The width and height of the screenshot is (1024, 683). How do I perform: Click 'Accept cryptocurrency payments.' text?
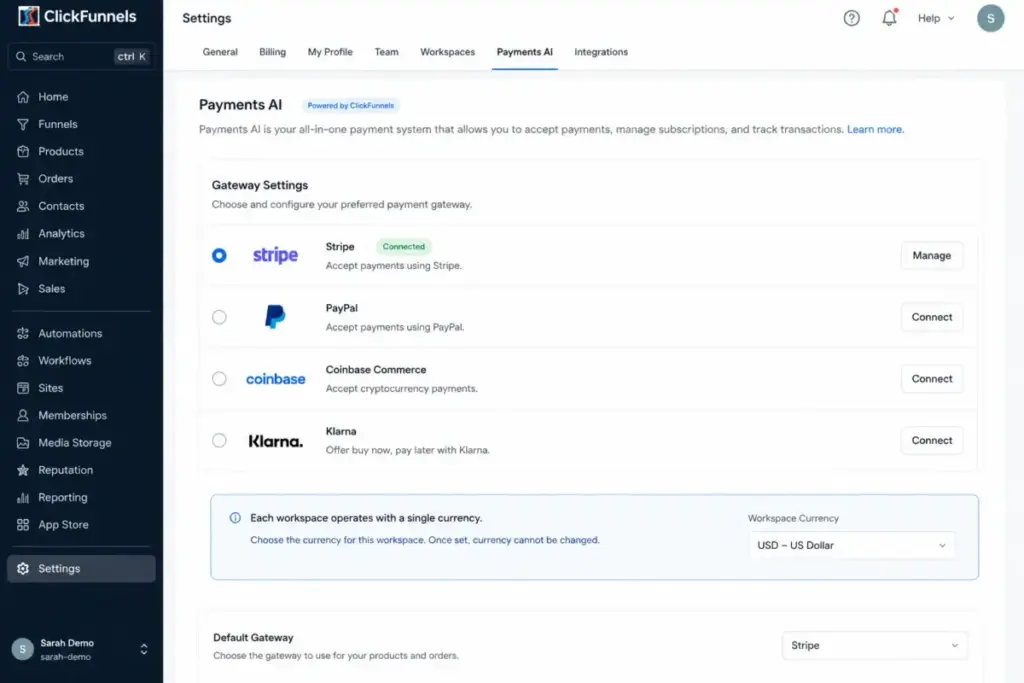pyautogui.click(x=402, y=389)
